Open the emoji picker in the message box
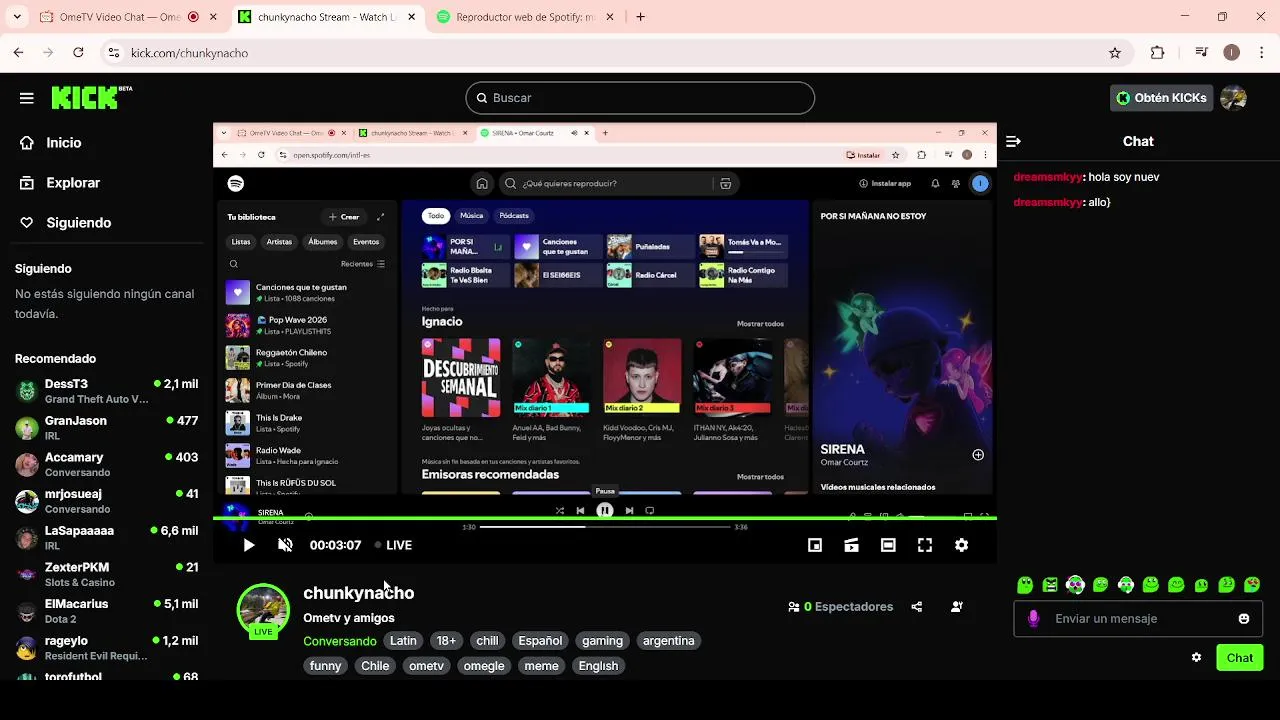 click(1244, 619)
